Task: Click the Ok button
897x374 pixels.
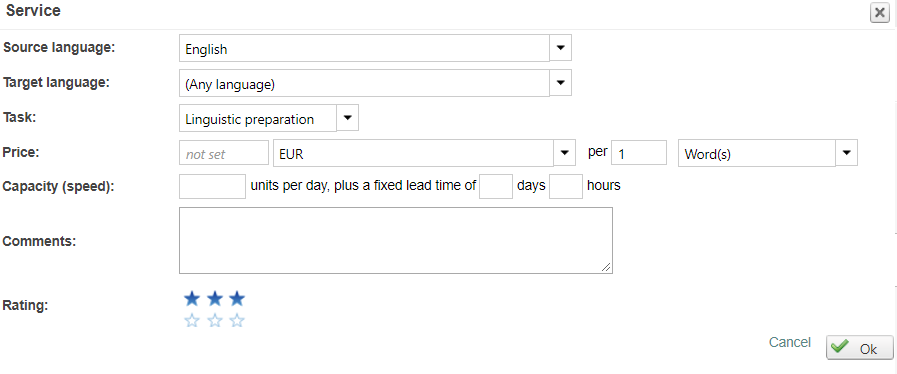Action: pyautogui.click(x=860, y=348)
